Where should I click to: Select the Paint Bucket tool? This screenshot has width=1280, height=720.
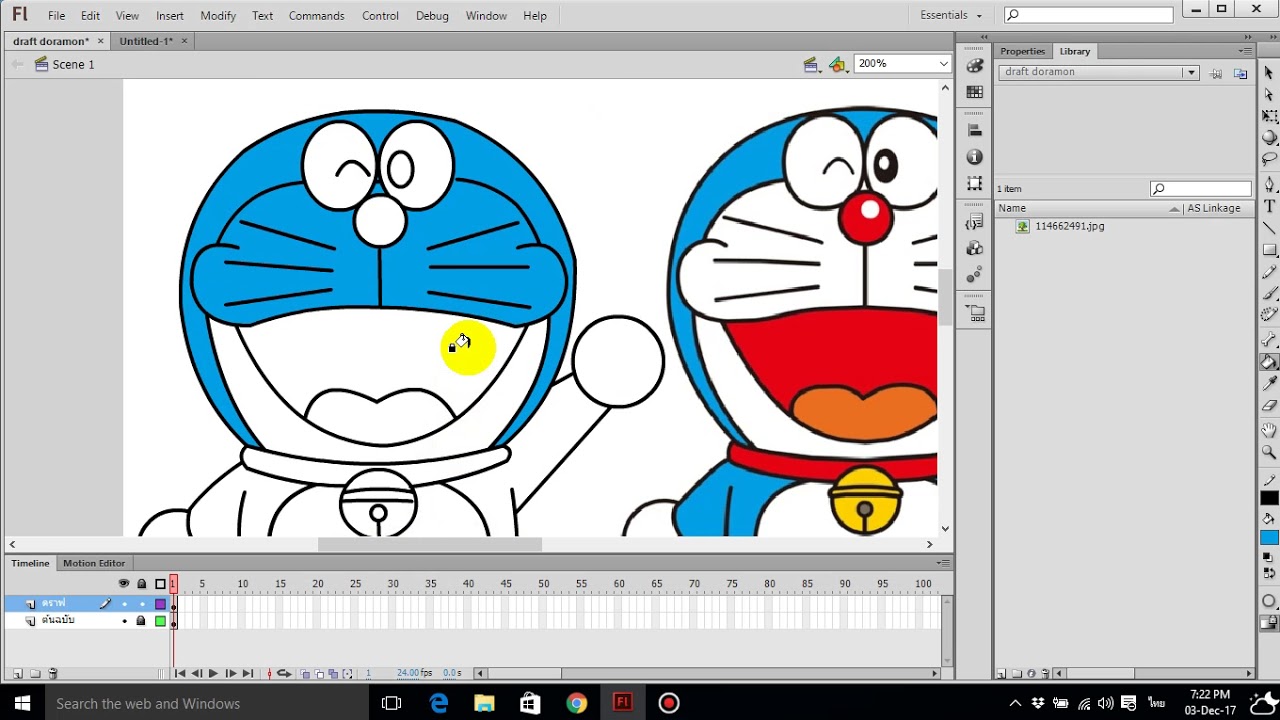[x=1269, y=362]
